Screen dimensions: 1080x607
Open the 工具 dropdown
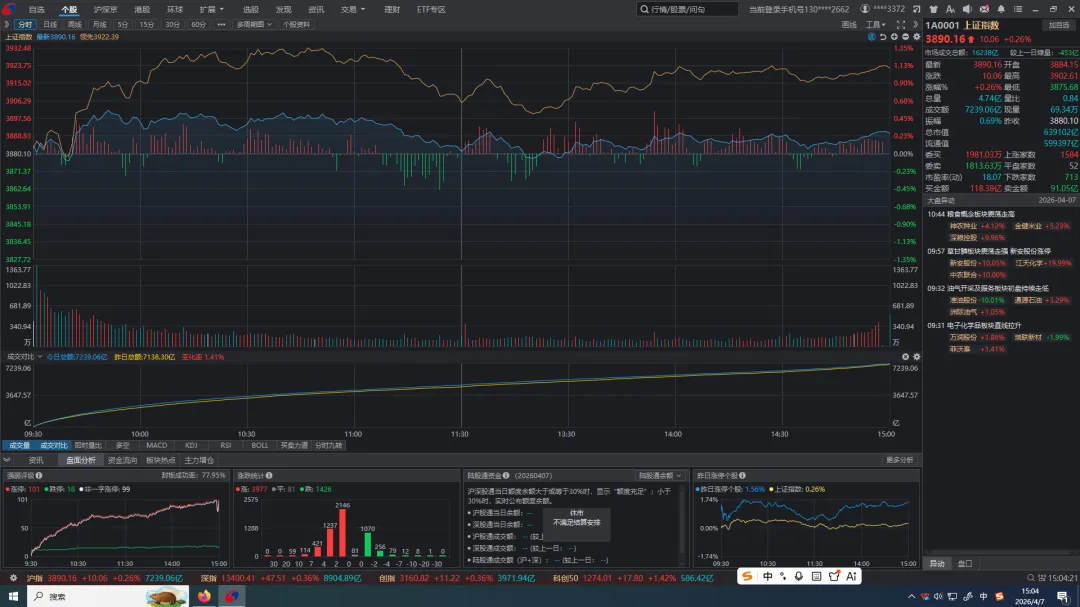tap(875, 24)
